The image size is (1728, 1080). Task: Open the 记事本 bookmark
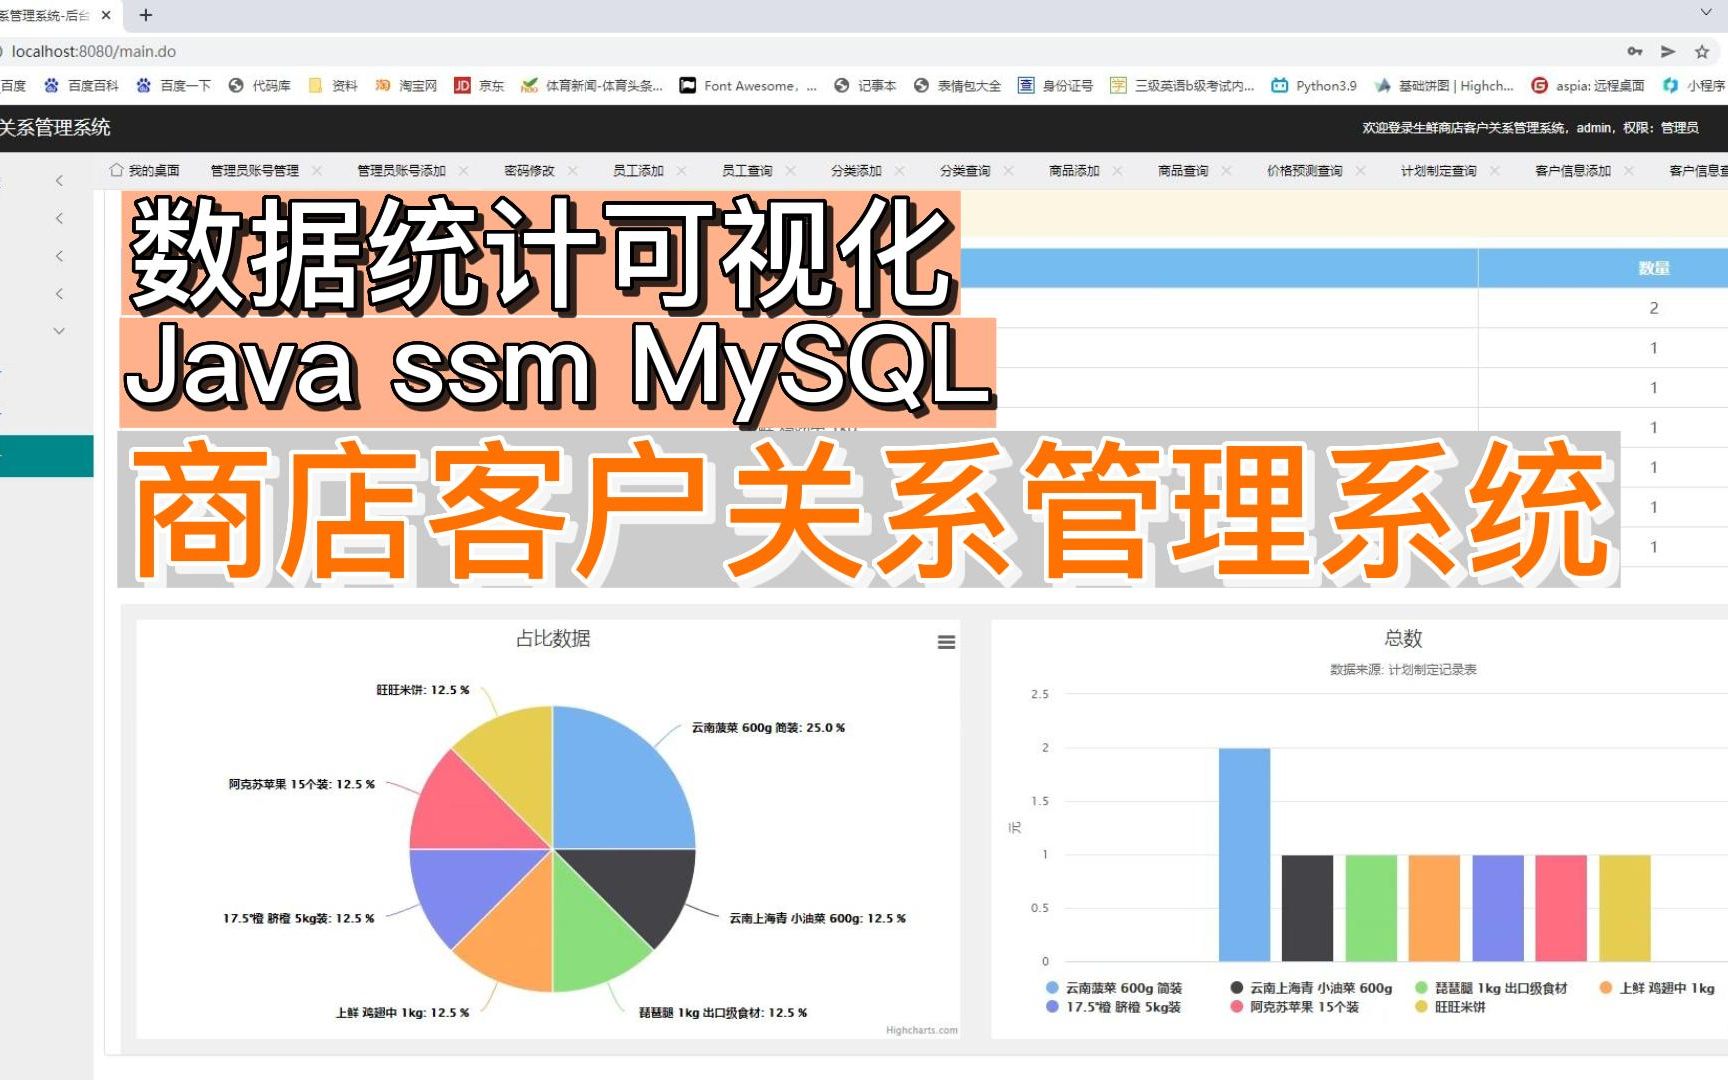coord(865,86)
